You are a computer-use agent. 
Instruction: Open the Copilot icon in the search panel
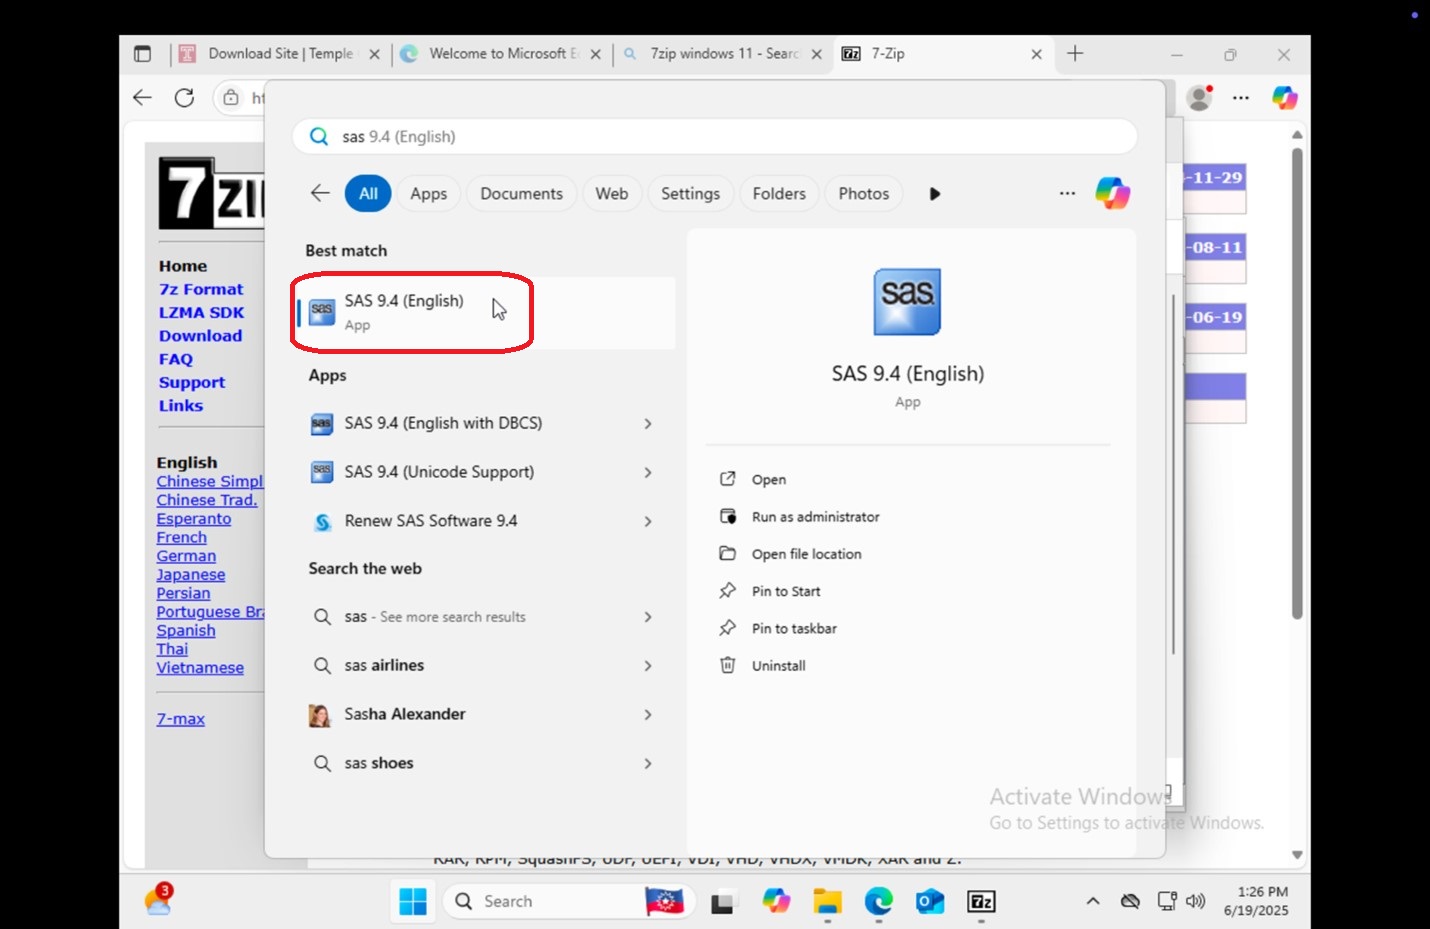tap(1112, 193)
